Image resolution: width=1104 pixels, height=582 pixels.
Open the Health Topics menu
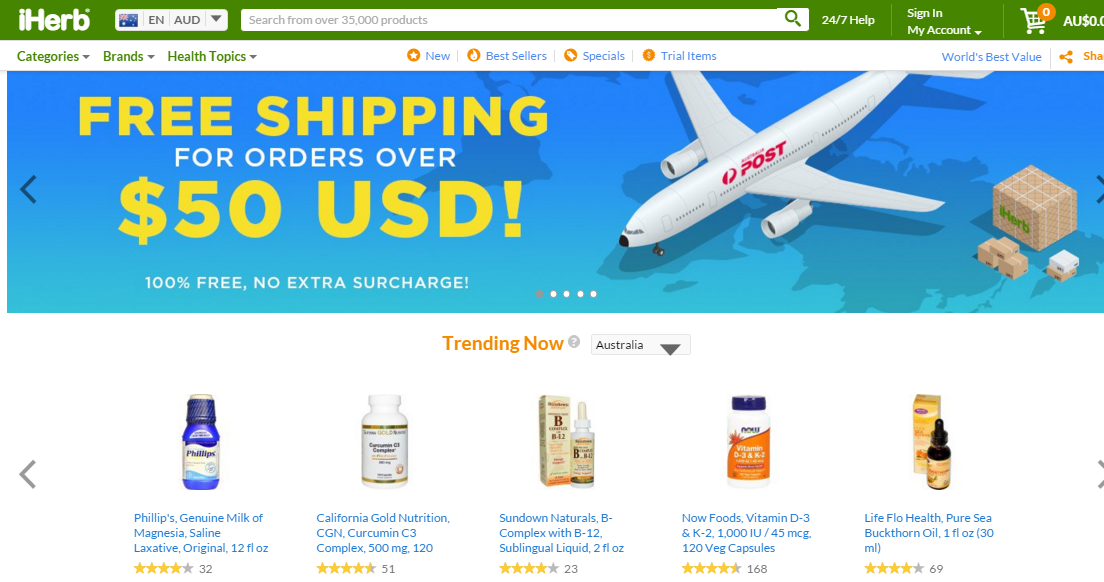pos(212,56)
